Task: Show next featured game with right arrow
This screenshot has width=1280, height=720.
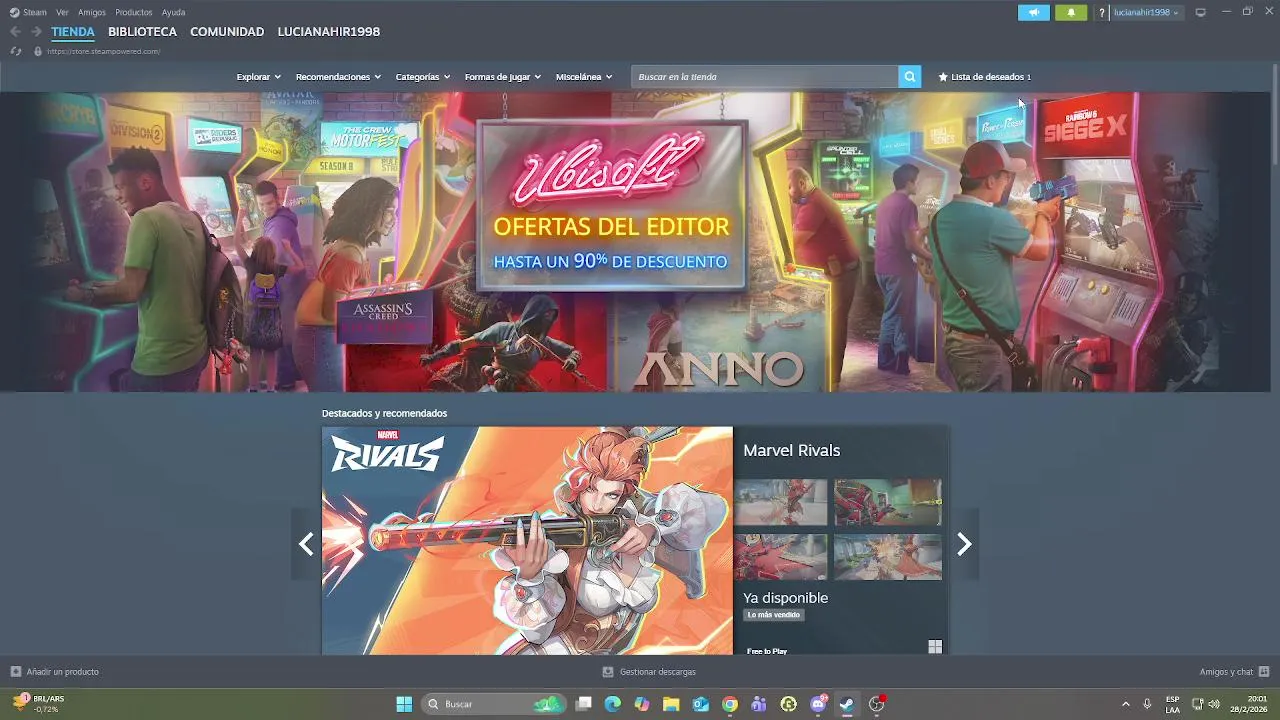Action: (964, 544)
